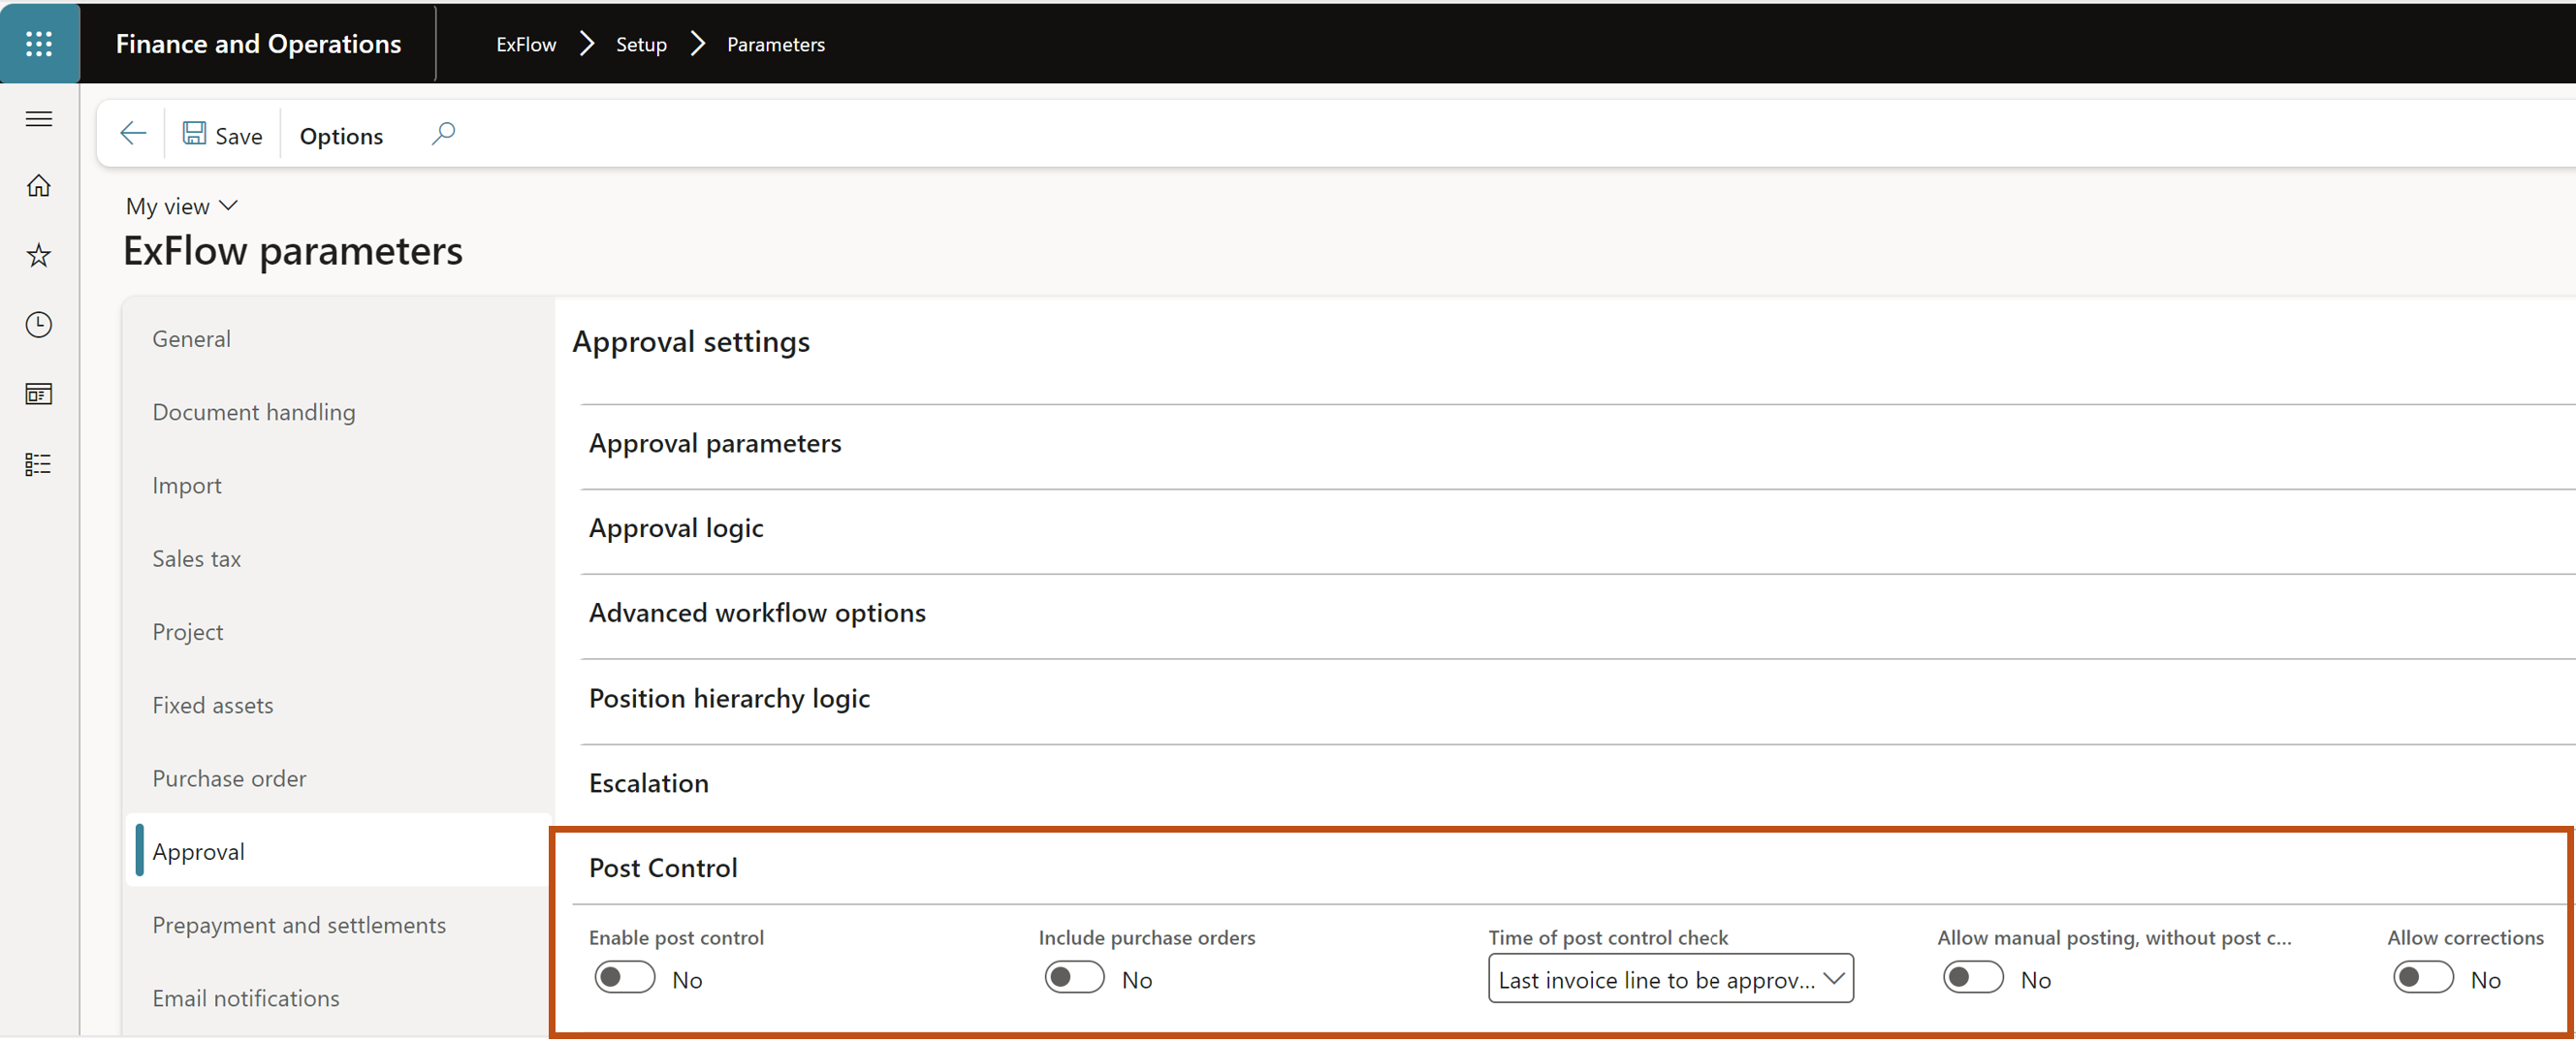Select Prepayment and settlements tab

(299, 925)
